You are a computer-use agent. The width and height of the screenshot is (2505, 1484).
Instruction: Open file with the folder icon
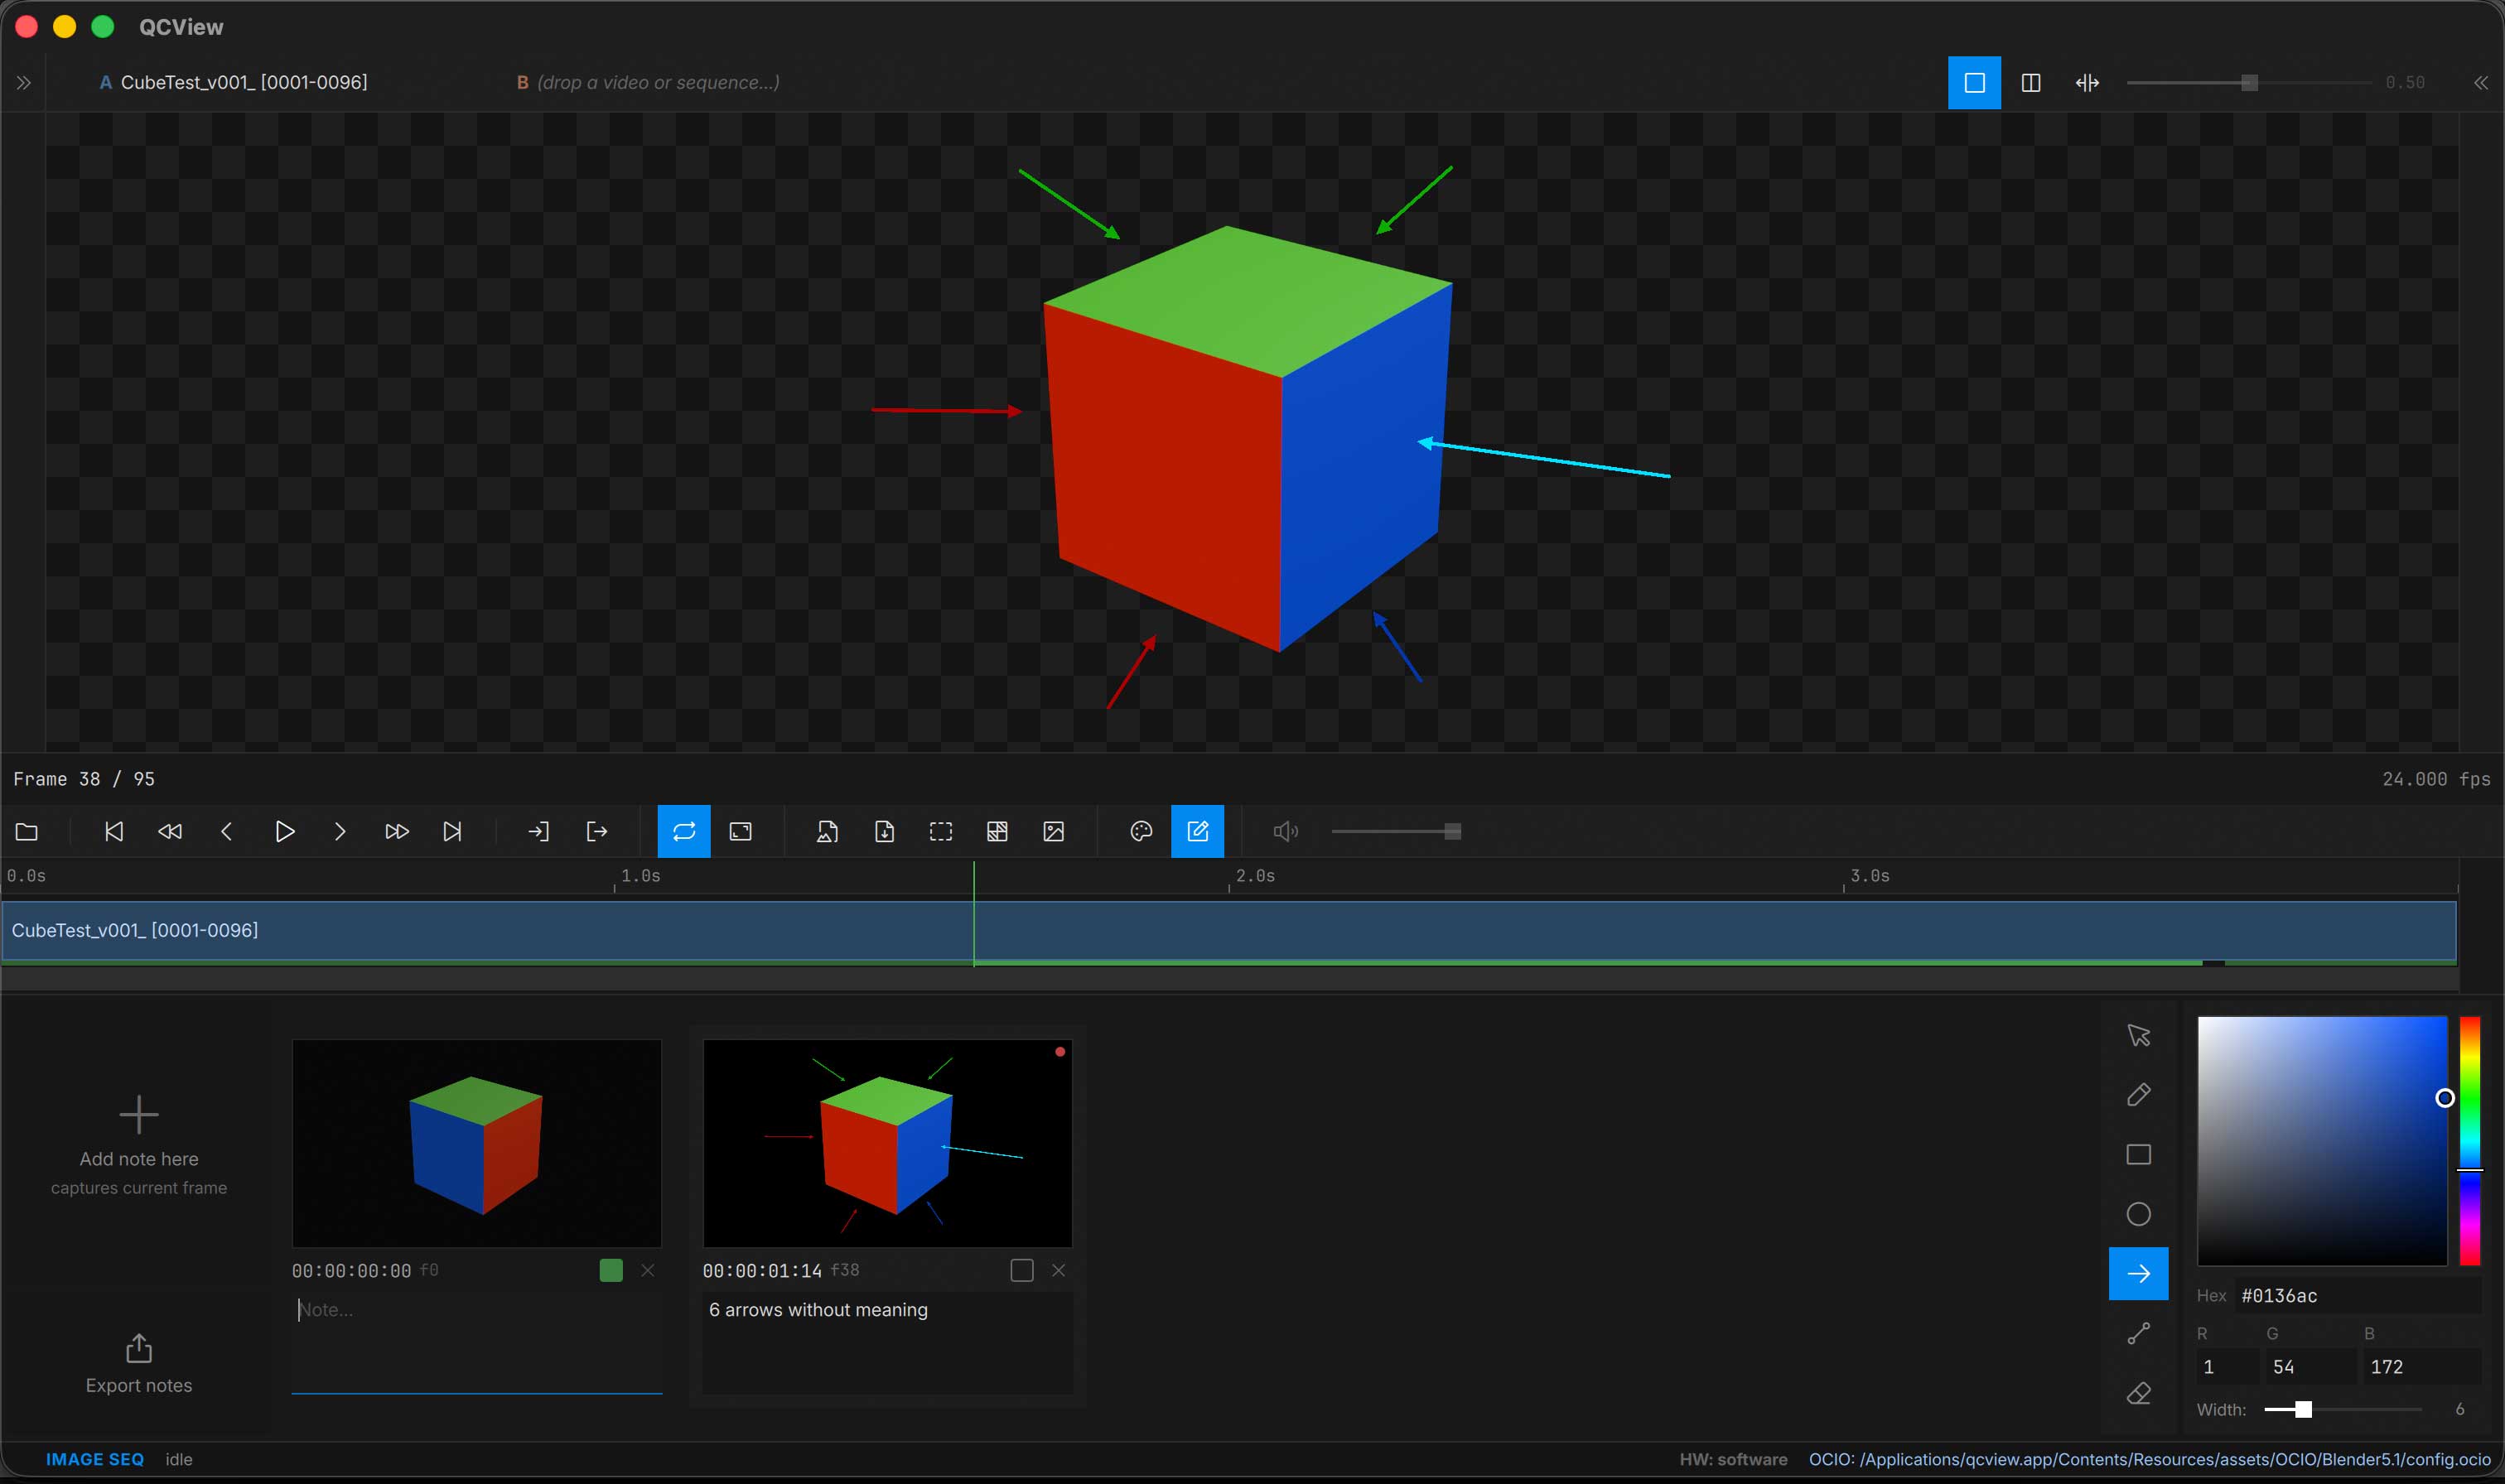point(27,832)
